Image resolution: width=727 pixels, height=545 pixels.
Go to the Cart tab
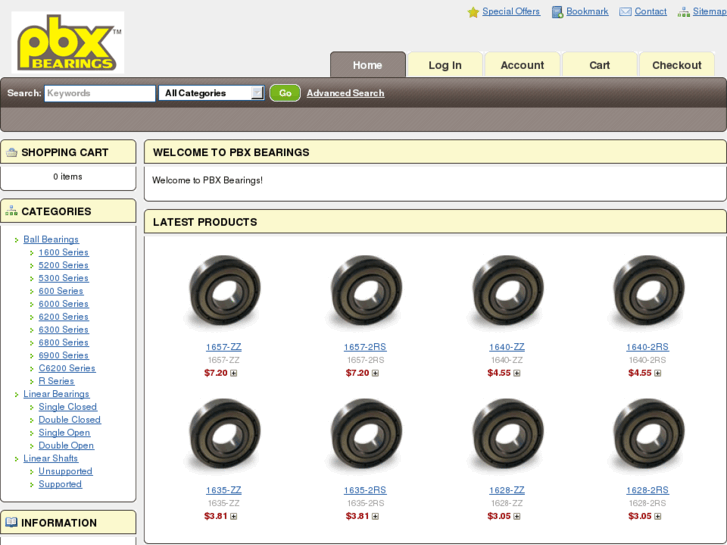click(599, 65)
